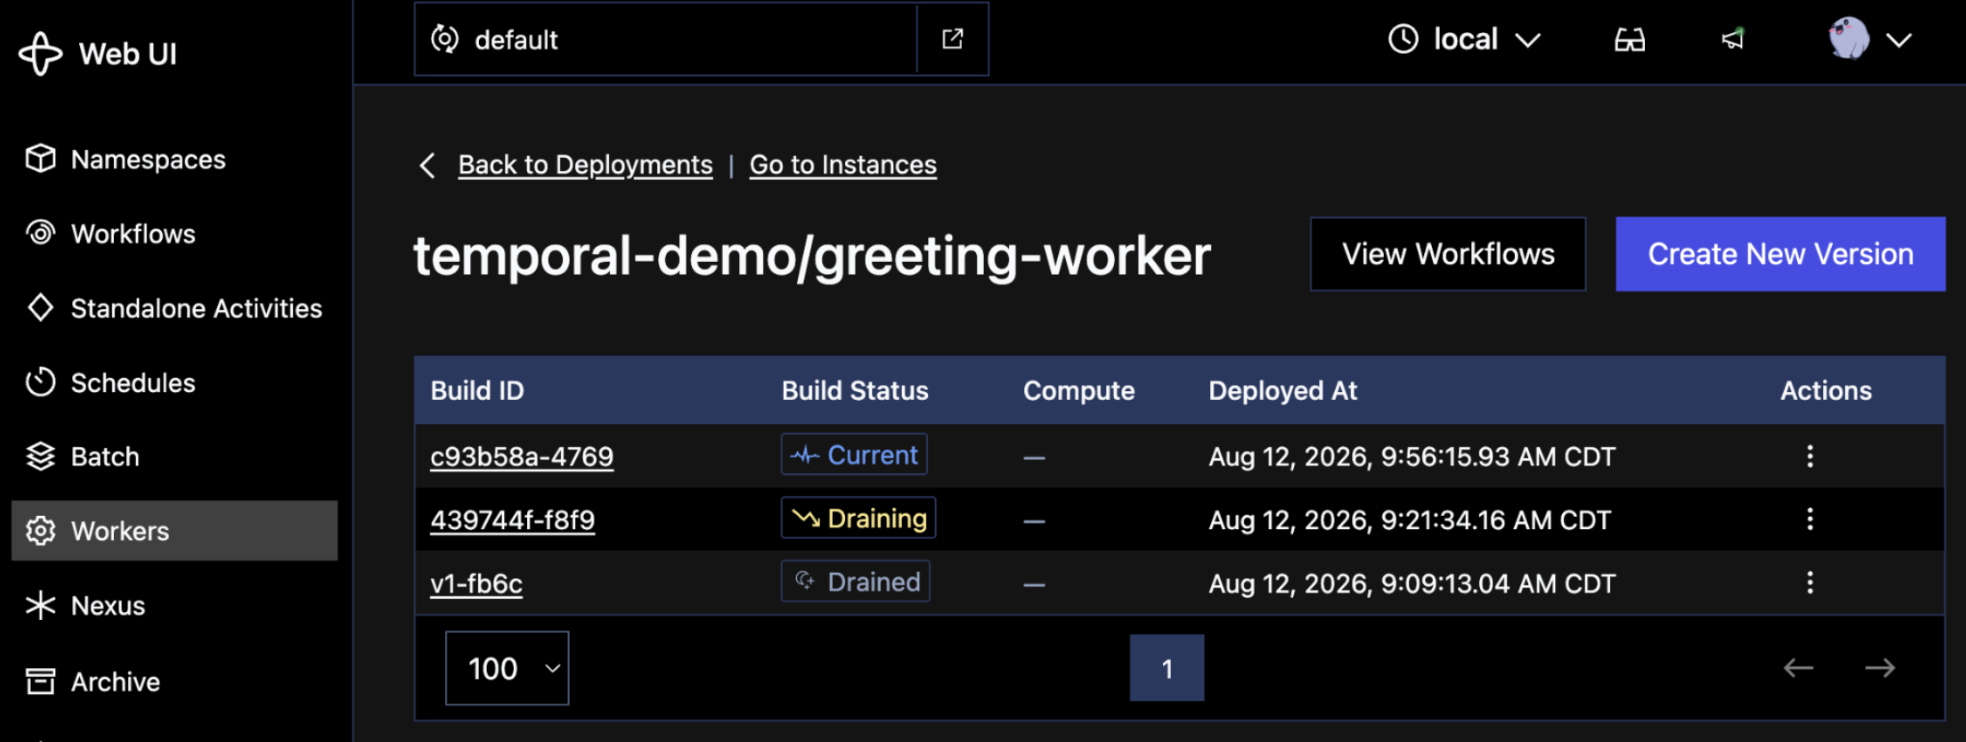Open Archive in the sidebar
This screenshot has height=742, width=1966.
(x=174, y=681)
